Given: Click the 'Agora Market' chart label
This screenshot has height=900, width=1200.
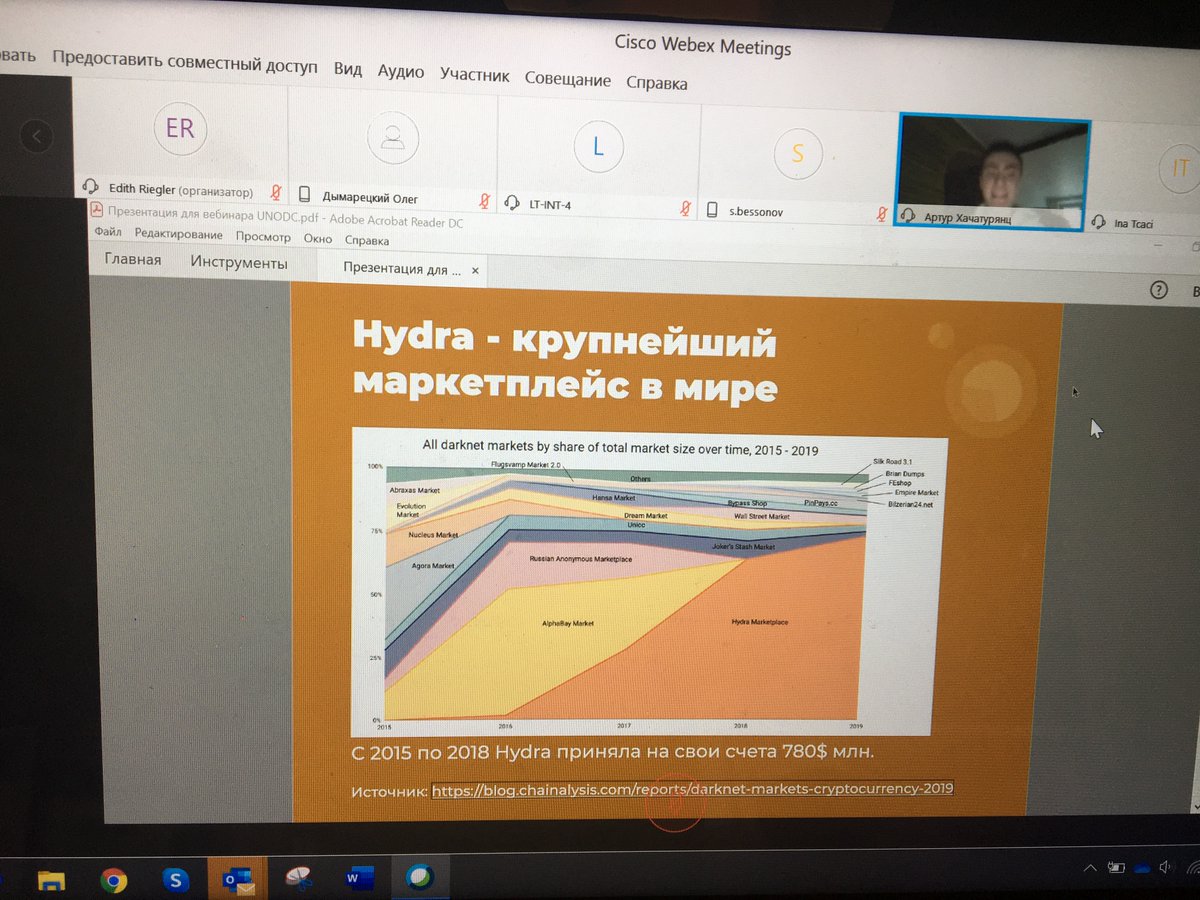Looking at the screenshot, I should (433, 566).
